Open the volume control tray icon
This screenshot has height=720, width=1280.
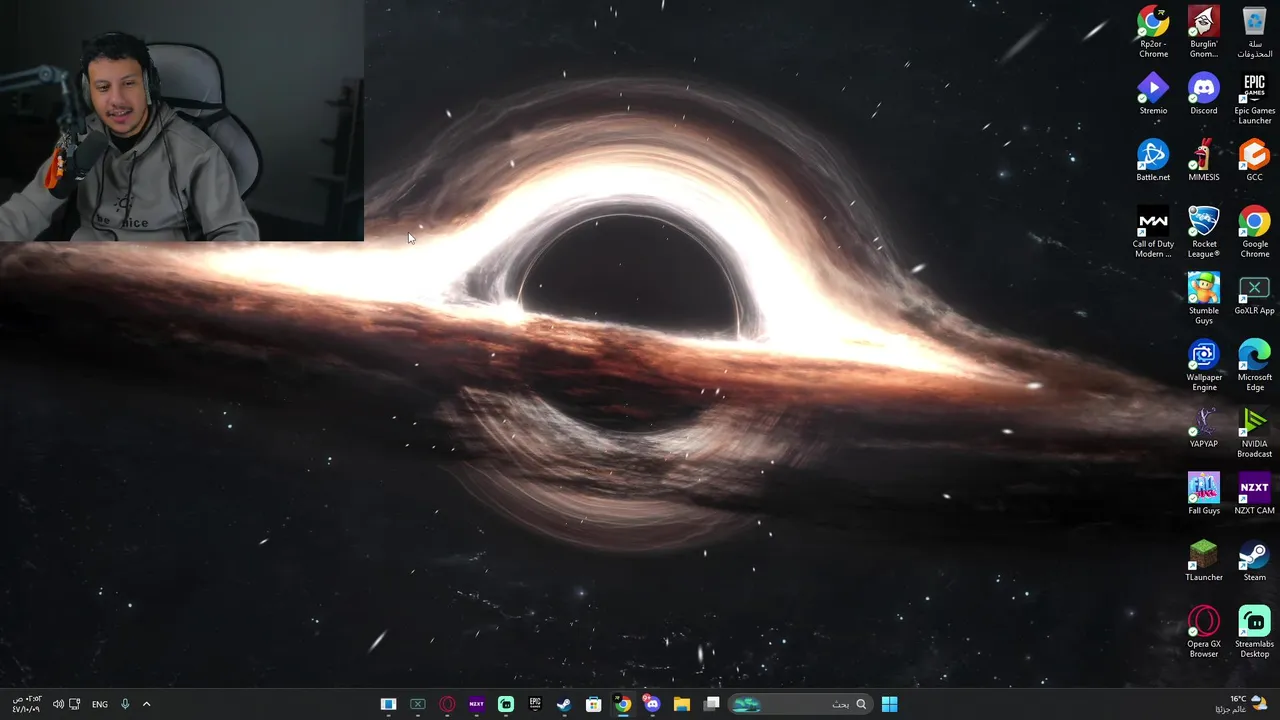[58, 704]
